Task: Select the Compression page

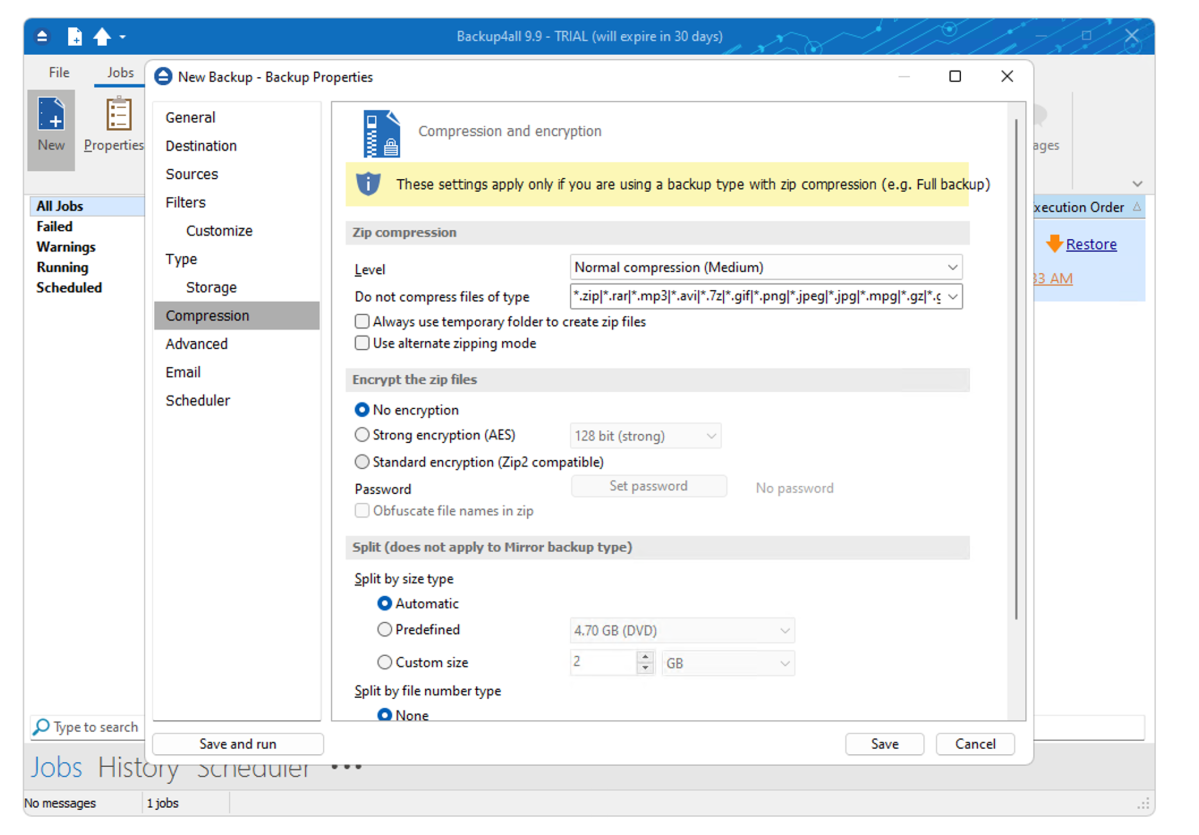Action: point(237,315)
